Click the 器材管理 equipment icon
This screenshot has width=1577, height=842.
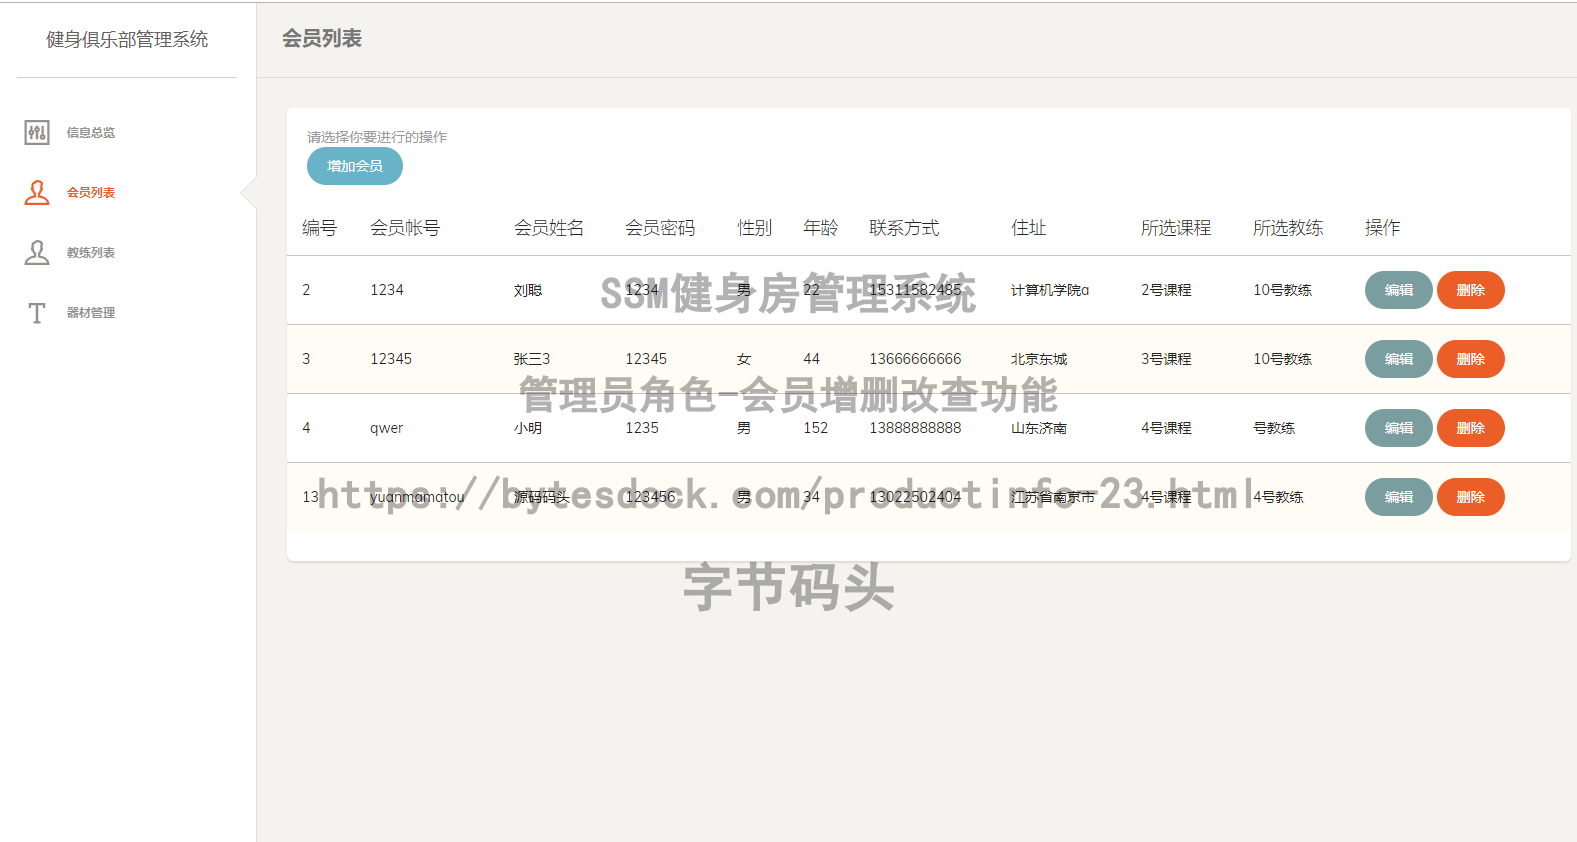(37, 313)
